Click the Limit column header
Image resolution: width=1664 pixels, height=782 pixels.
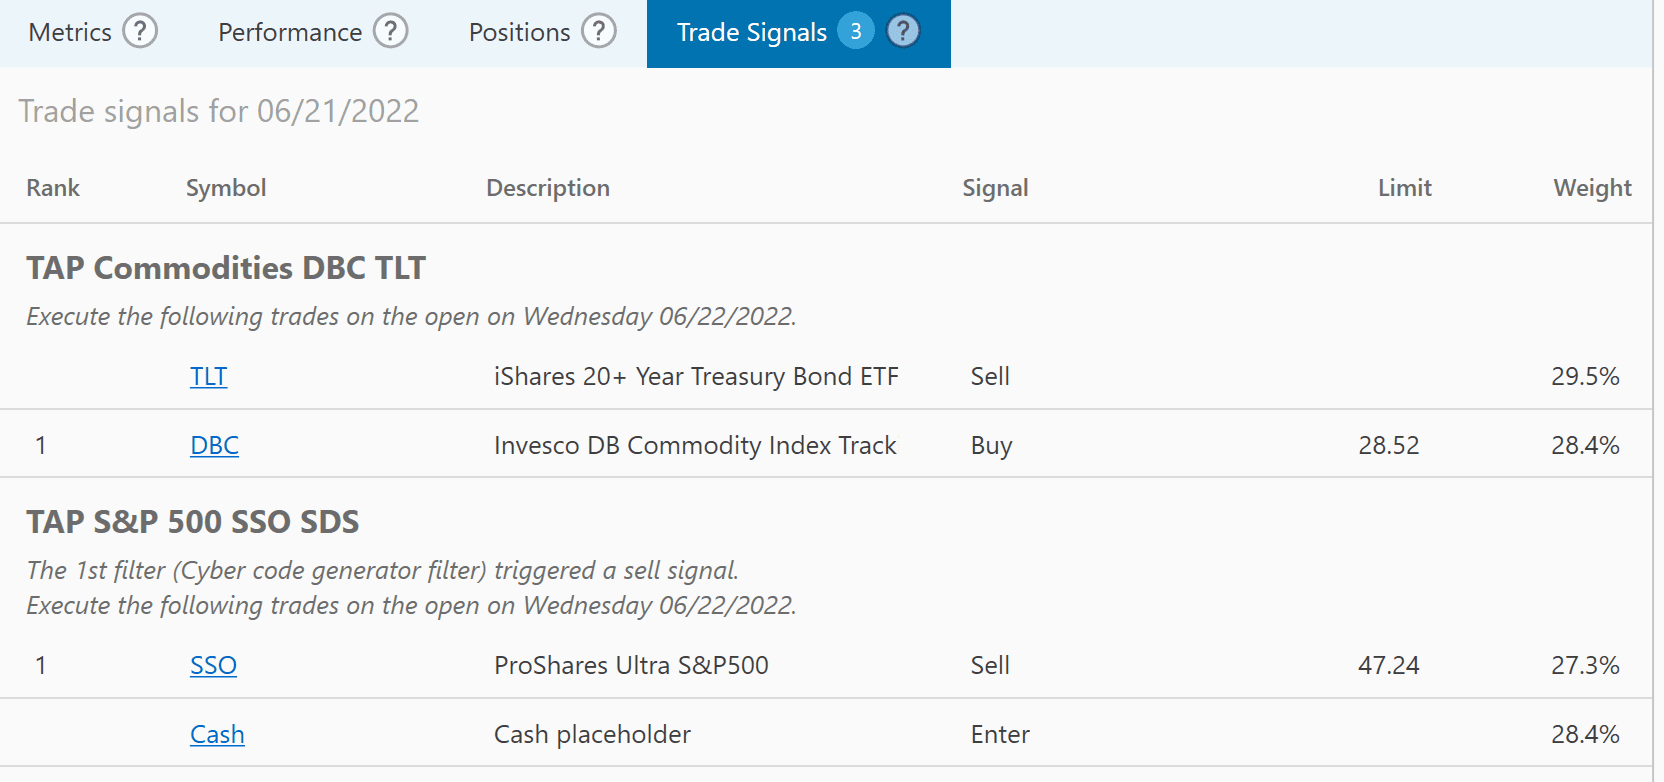click(1404, 188)
